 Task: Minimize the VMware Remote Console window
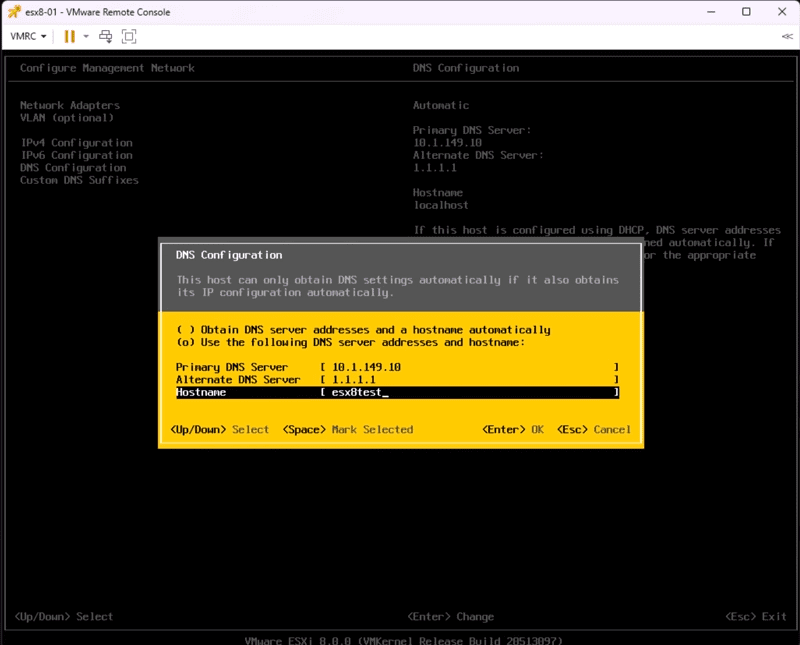tap(711, 12)
